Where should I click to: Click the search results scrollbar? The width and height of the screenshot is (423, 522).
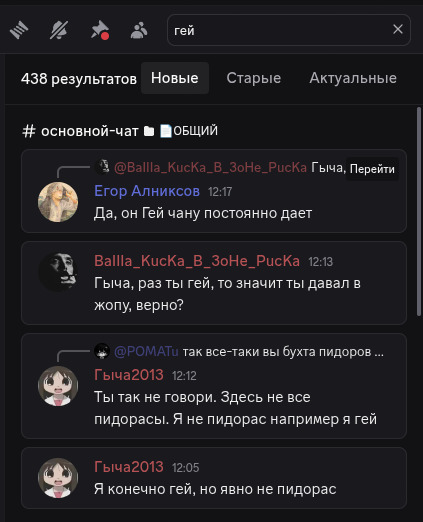[419, 211]
